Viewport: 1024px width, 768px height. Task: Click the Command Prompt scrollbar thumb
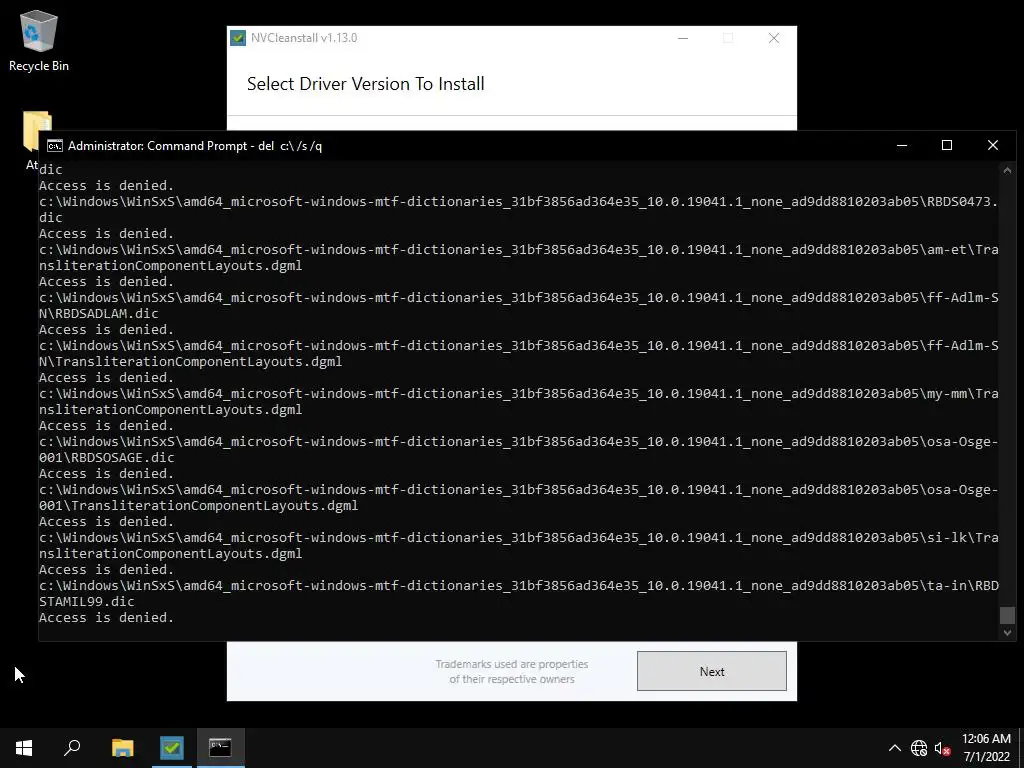pyautogui.click(x=1007, y=615)
